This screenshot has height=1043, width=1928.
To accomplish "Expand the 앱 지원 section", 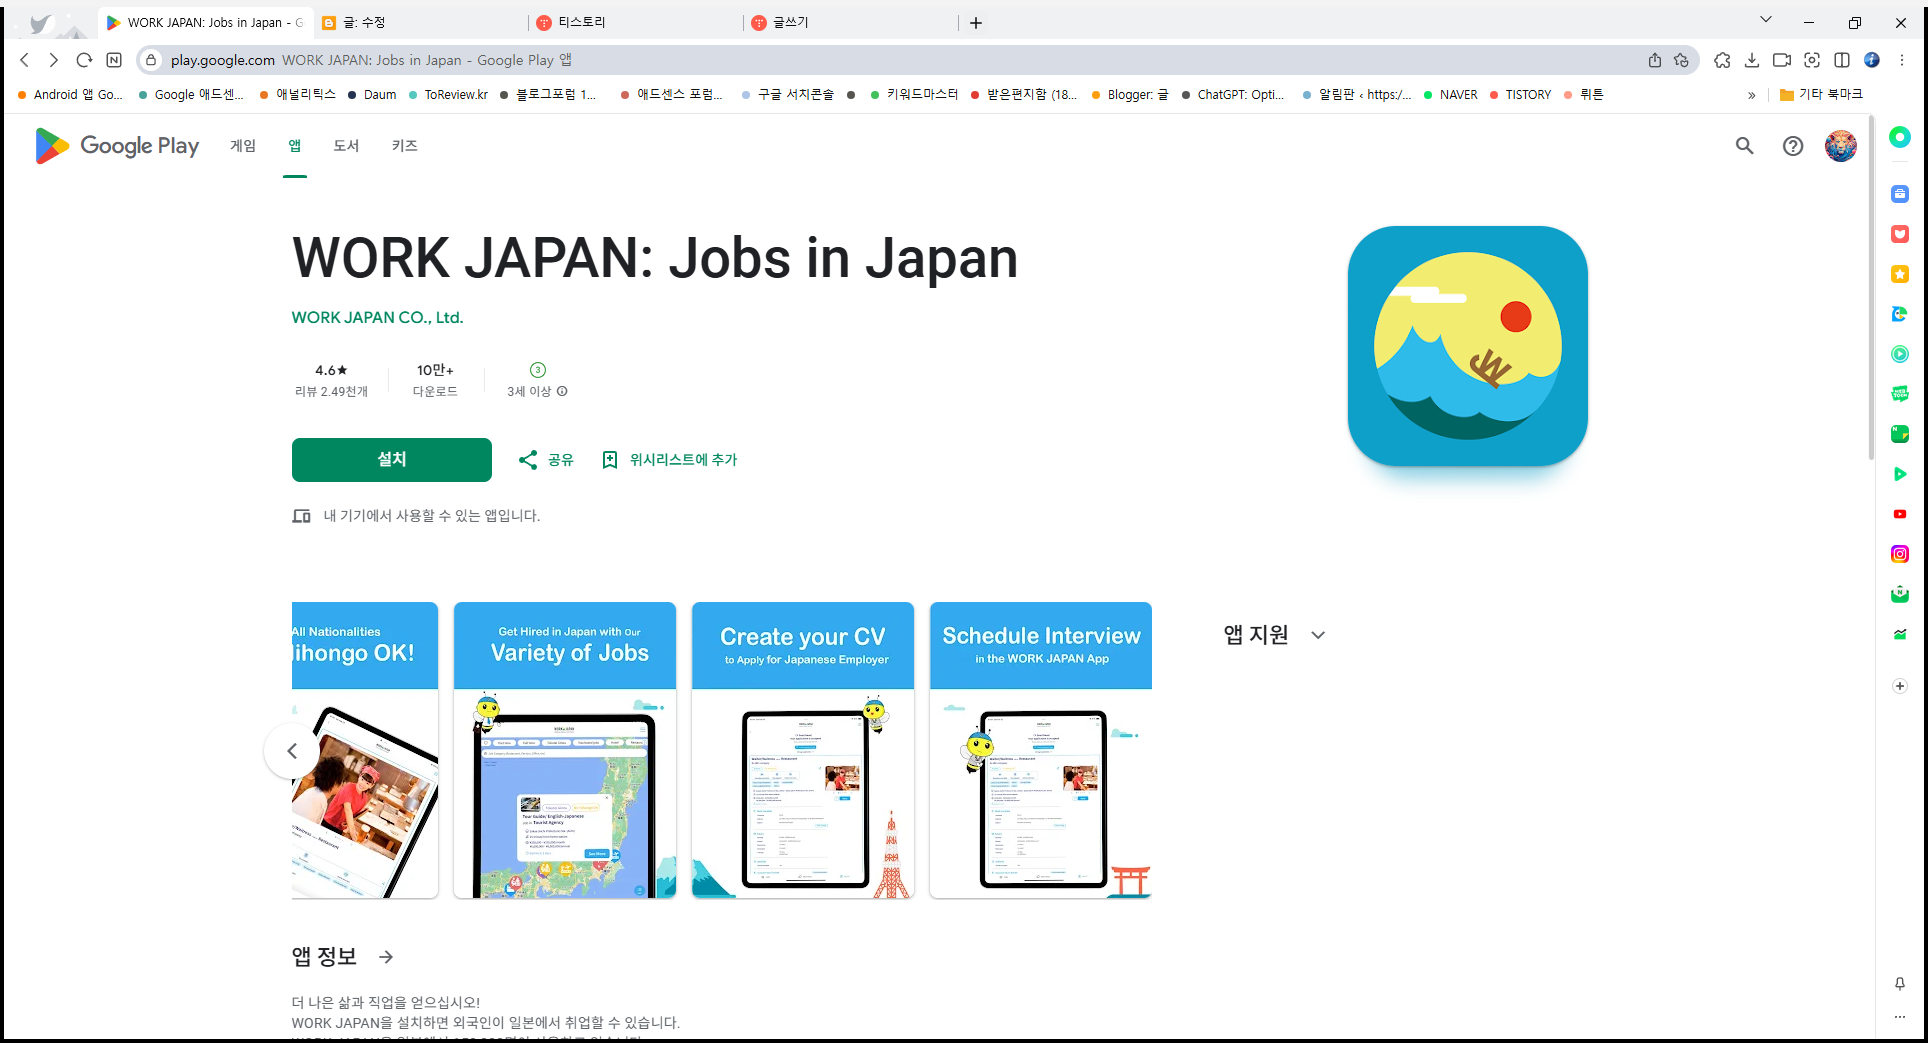I will (x=1318, y=635).
